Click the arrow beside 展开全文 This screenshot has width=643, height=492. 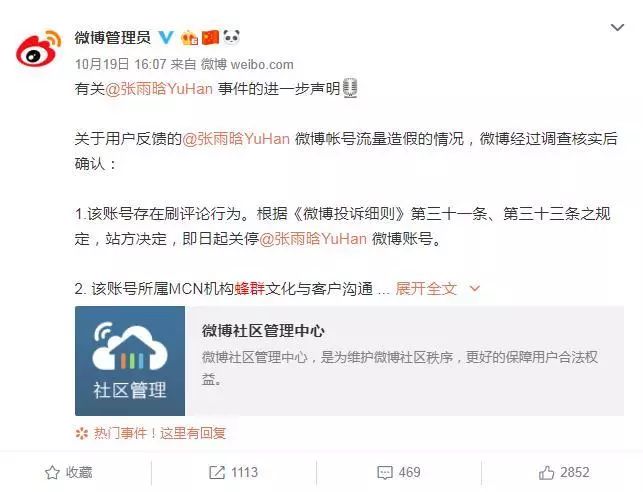pyautogui.click(x=474, y=289)
